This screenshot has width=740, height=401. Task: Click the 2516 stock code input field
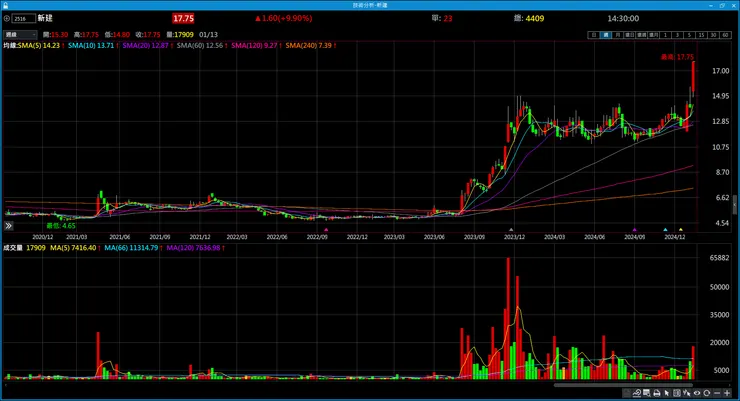pyautogui.click(x=24, y=18)
